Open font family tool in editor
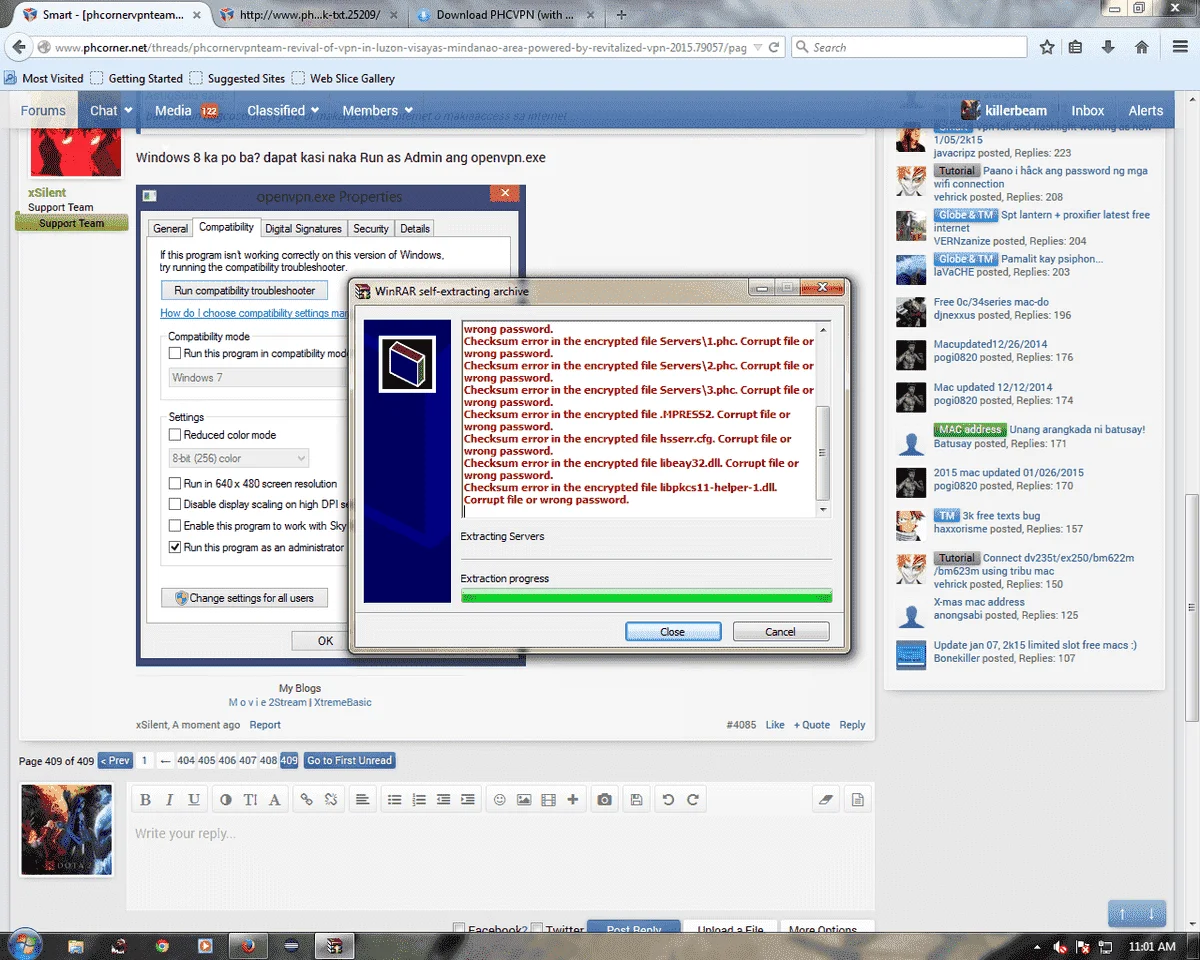Screen dimensions: 1200x960 (x=275, y=800)
